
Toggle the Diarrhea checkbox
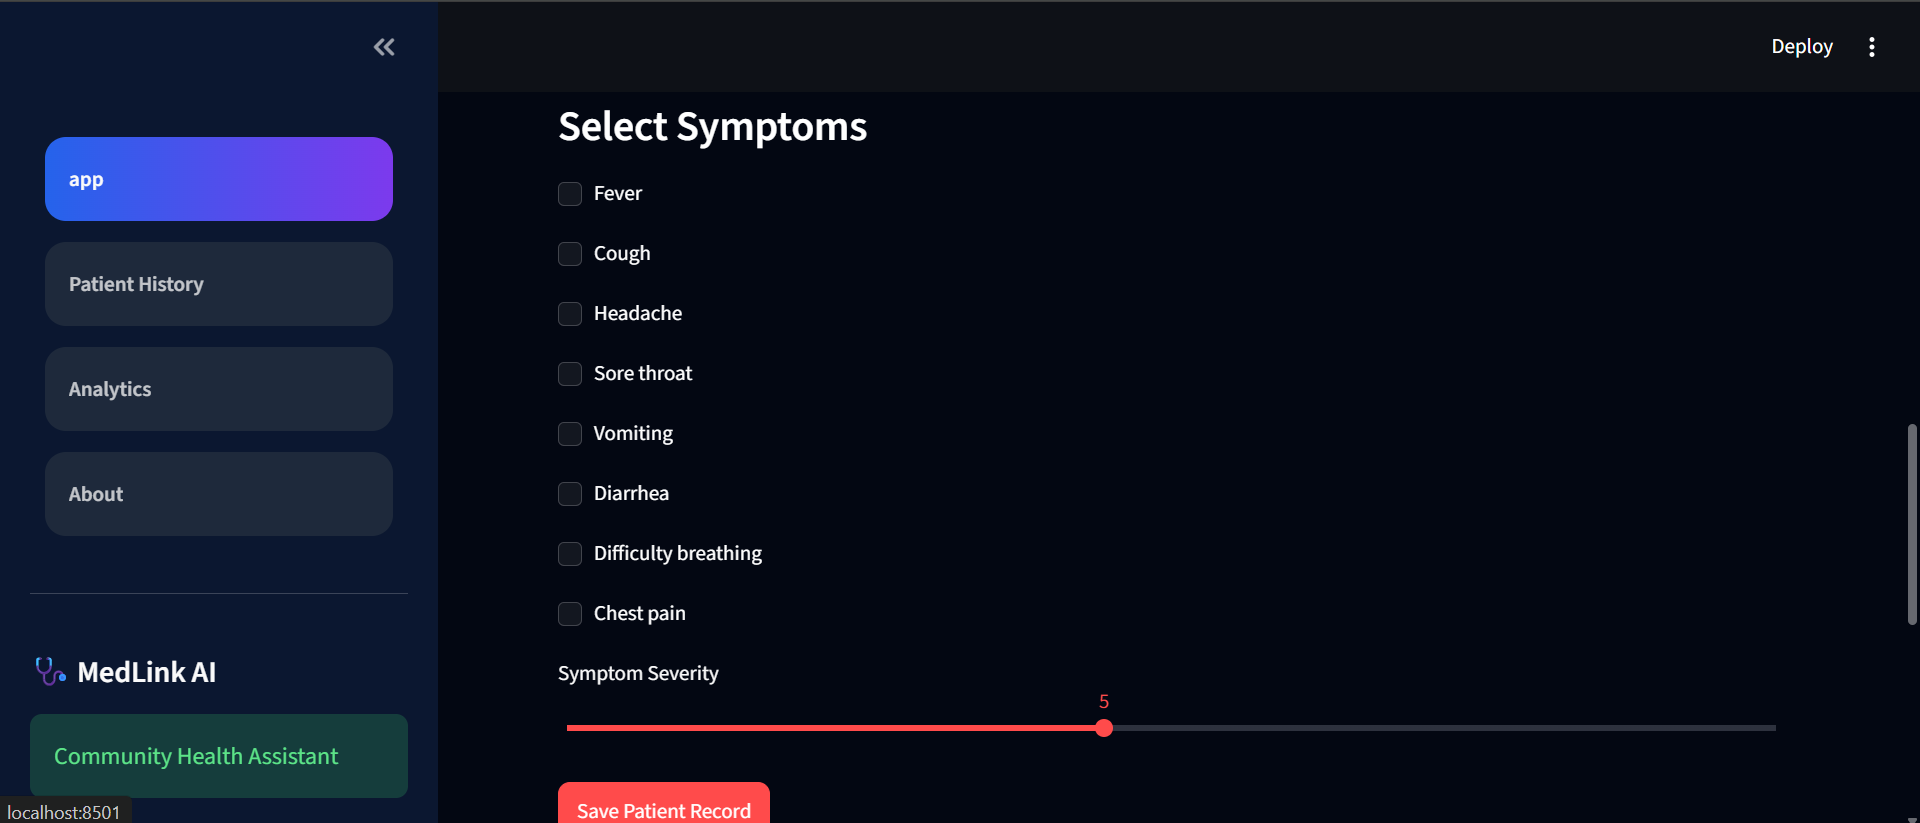point(570,494)
